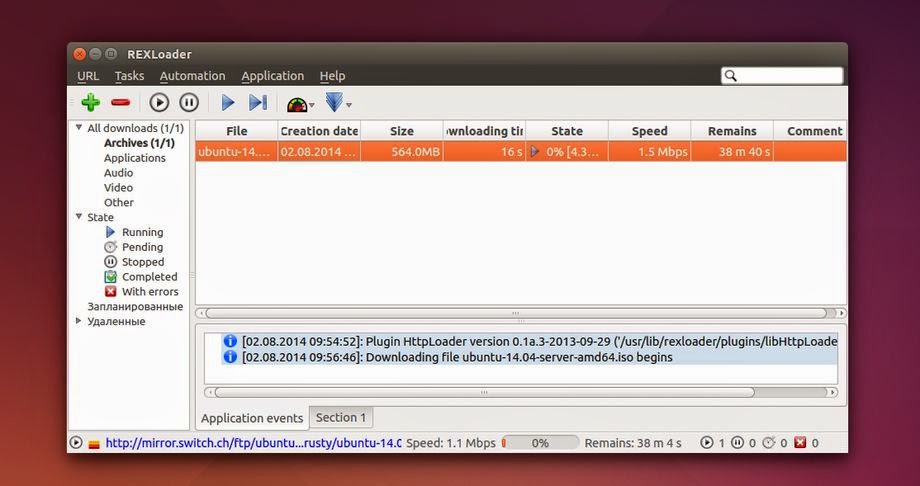The width and height of the screenshot is (920, 486).
Task: Click the blue play start selected icon
Action: [228, 103]
